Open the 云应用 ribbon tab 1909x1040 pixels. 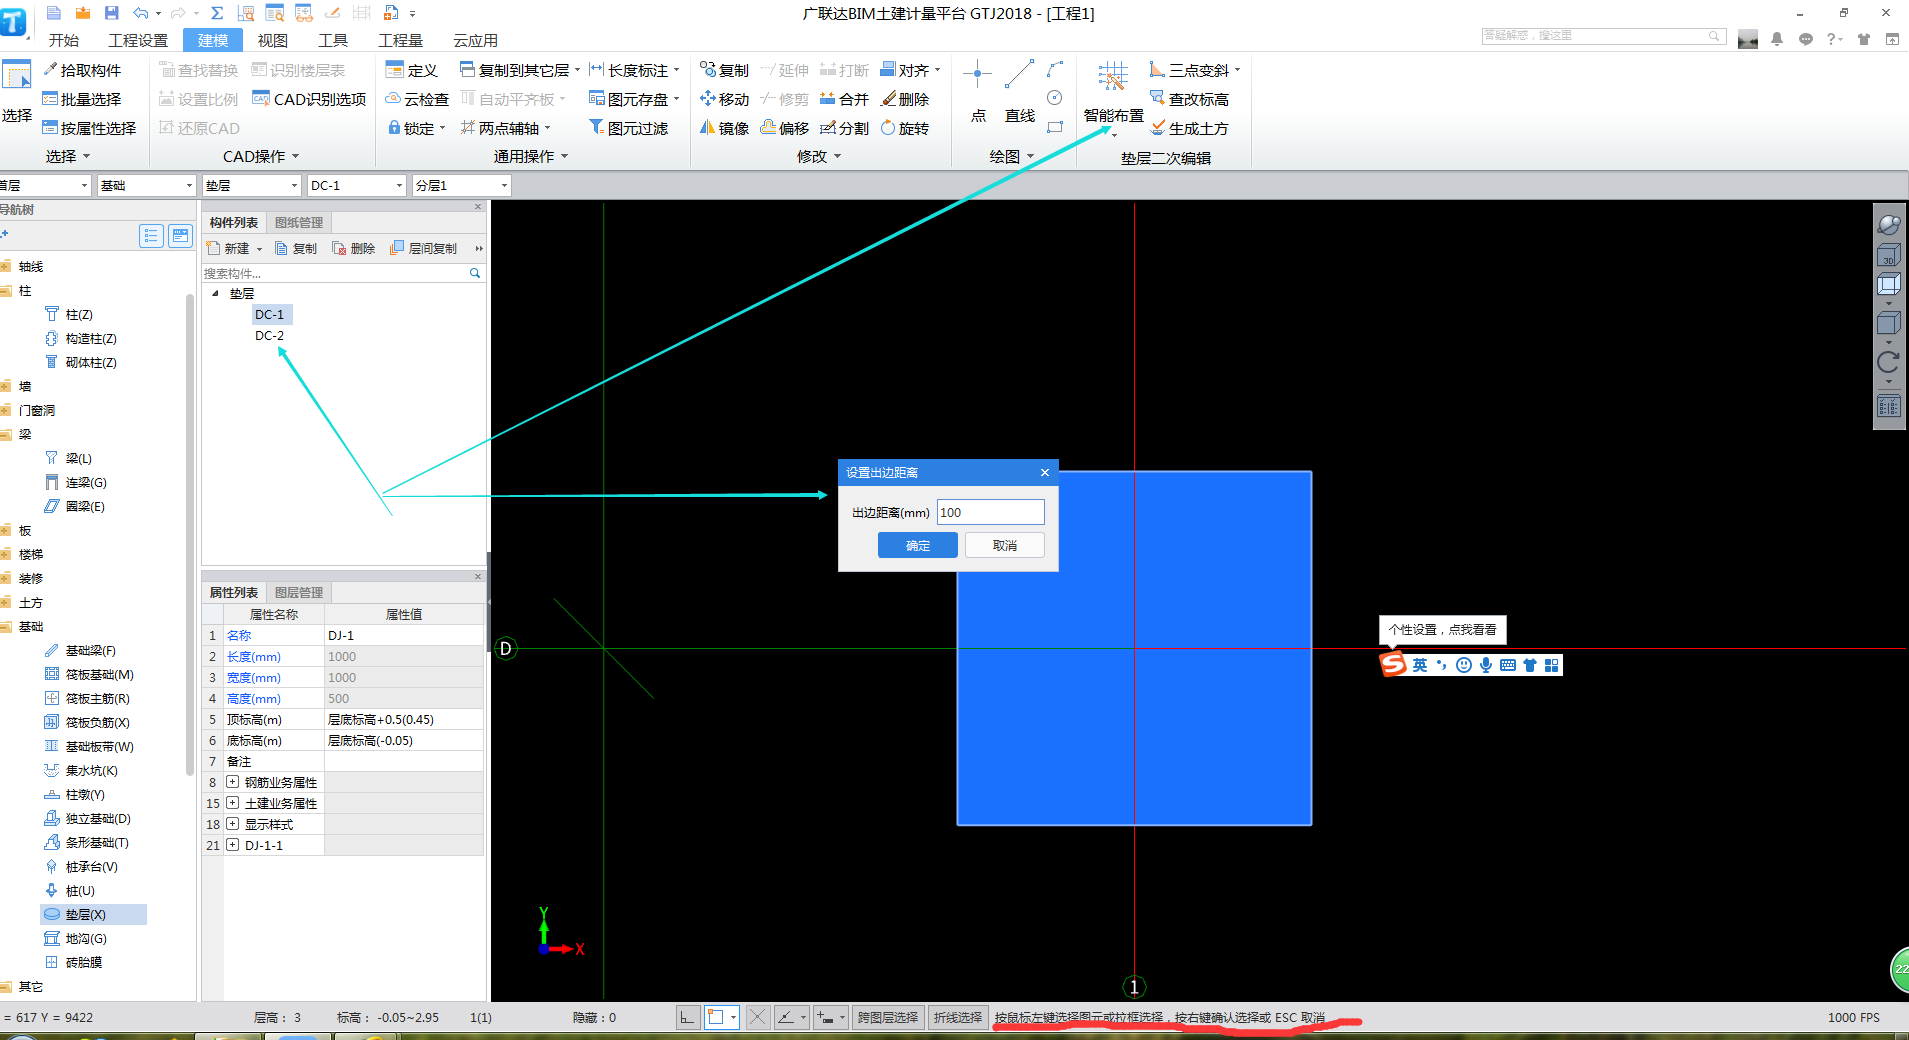[475, 40]
